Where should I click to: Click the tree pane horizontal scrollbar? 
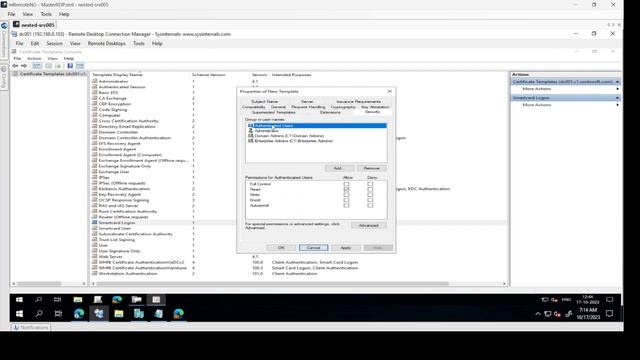tap(39, 284)
